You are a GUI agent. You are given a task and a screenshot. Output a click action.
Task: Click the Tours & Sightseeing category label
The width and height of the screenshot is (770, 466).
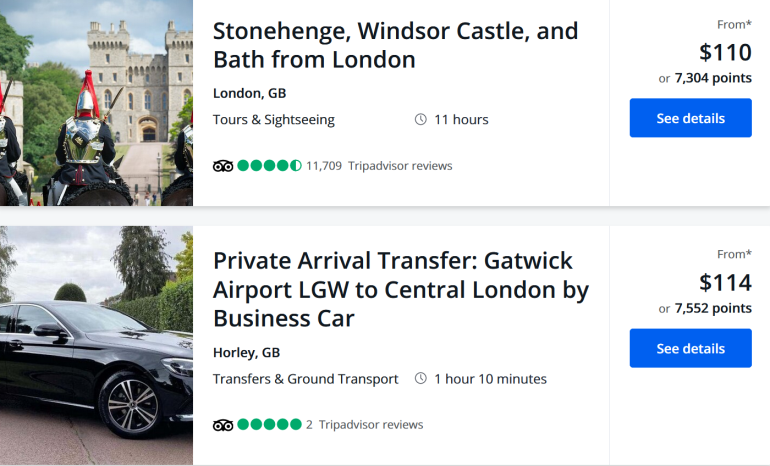coord(274,120)
